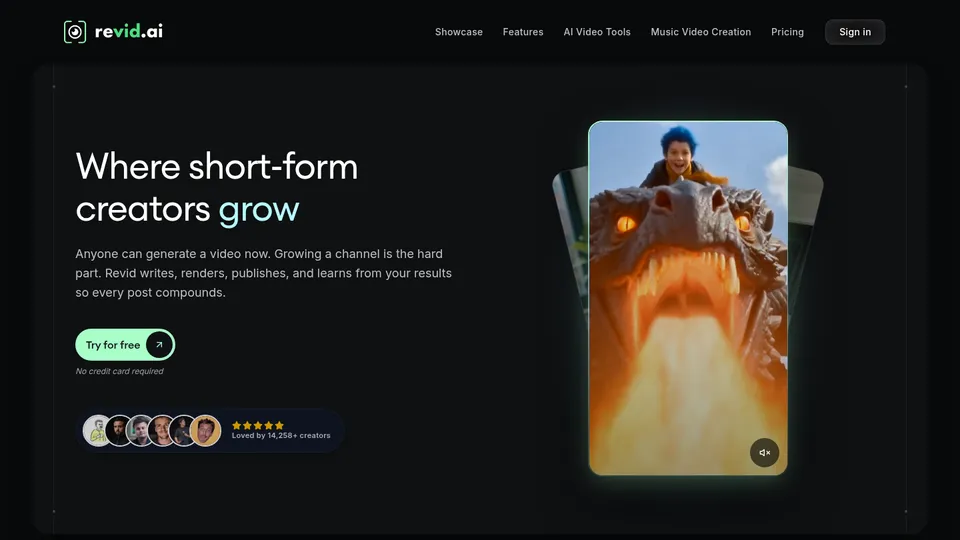
Task: Open Music Video Creation in the navbar
Action: tap(700, 32)
